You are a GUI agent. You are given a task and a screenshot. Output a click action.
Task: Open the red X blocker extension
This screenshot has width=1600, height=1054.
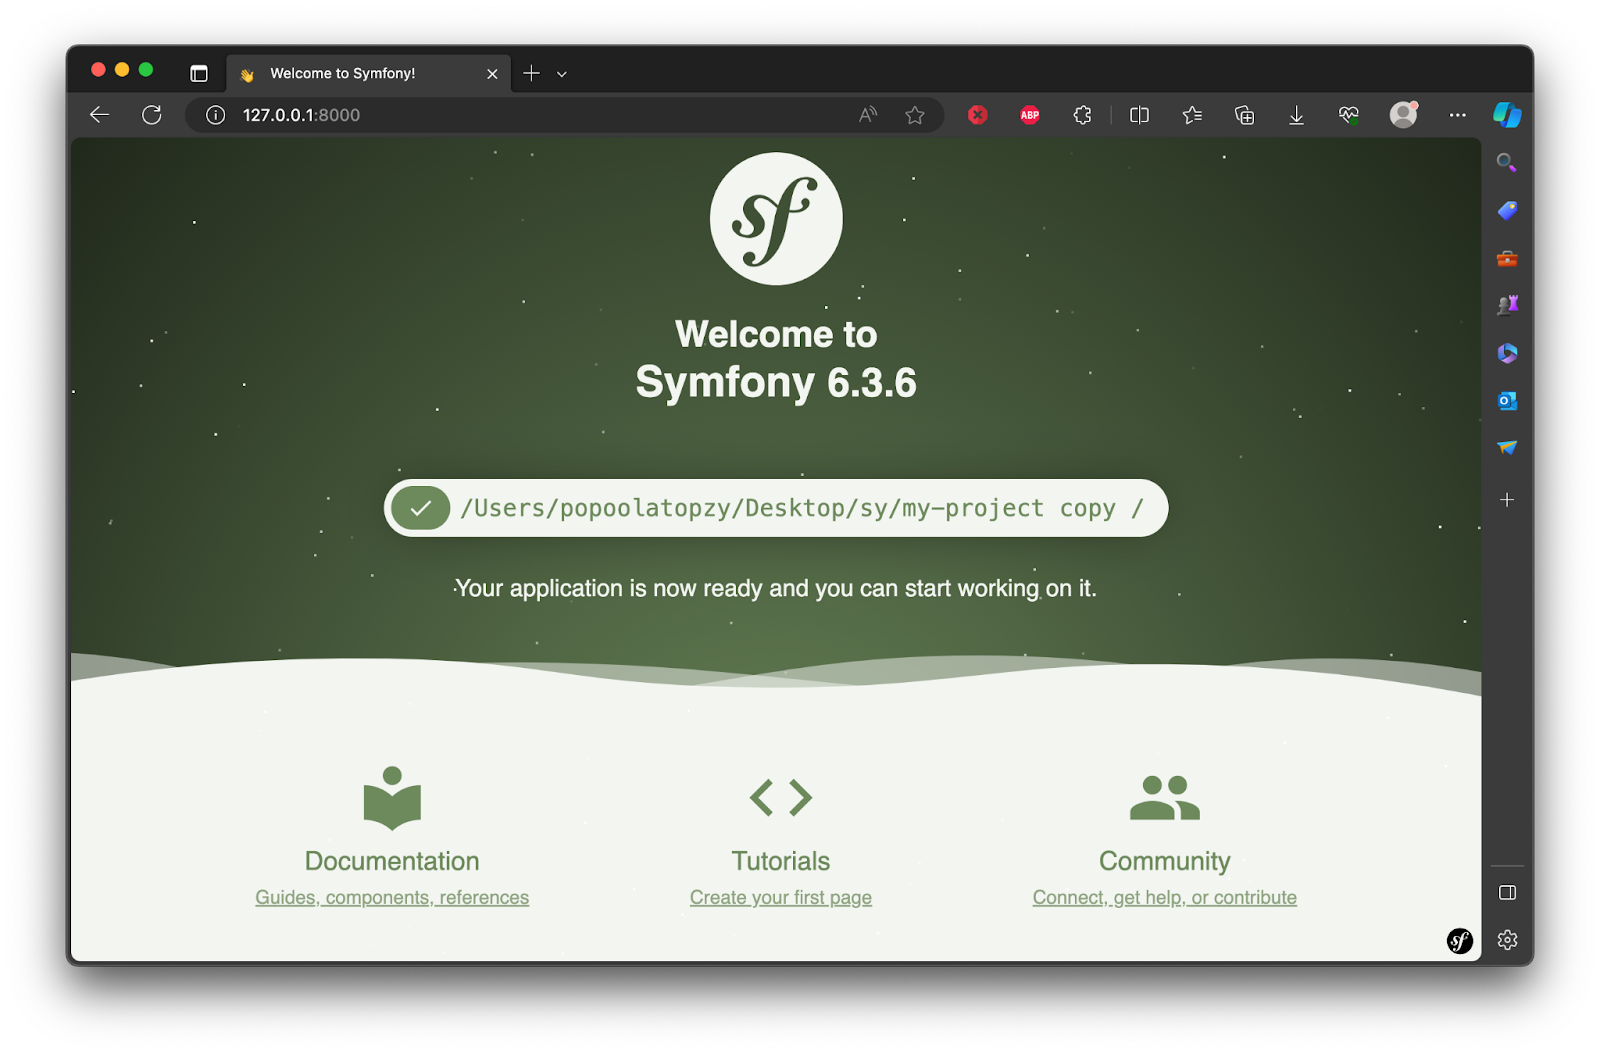978,115
